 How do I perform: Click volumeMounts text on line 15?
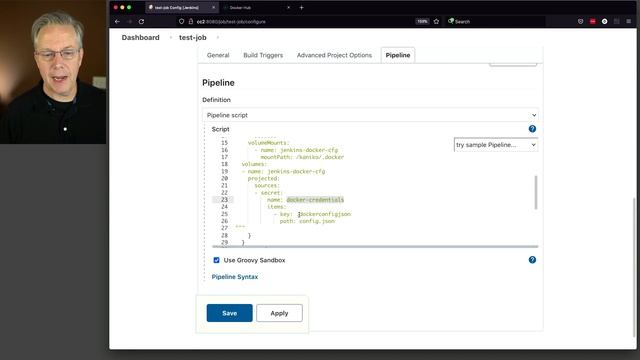(x=268, y=143)
